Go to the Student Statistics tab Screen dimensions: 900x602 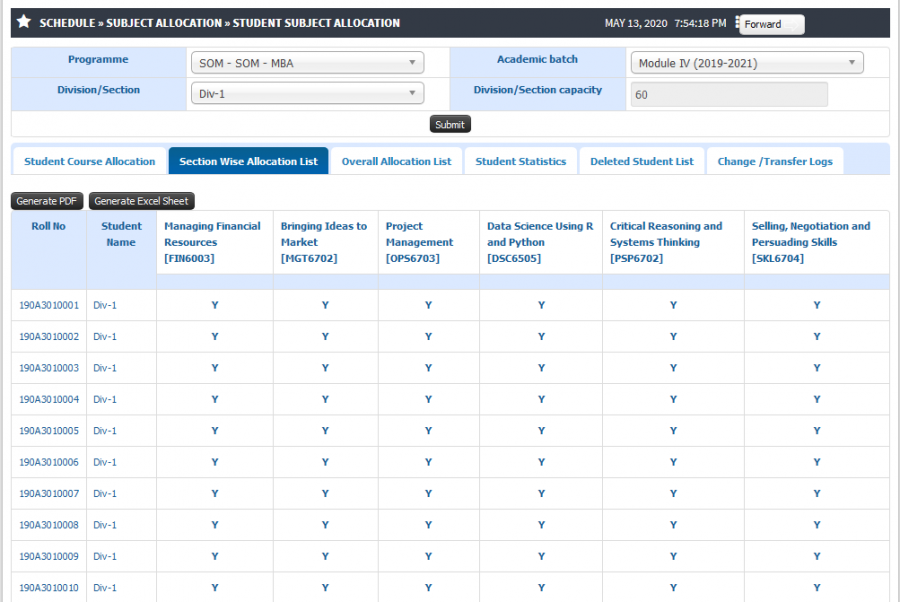[521, 161]
